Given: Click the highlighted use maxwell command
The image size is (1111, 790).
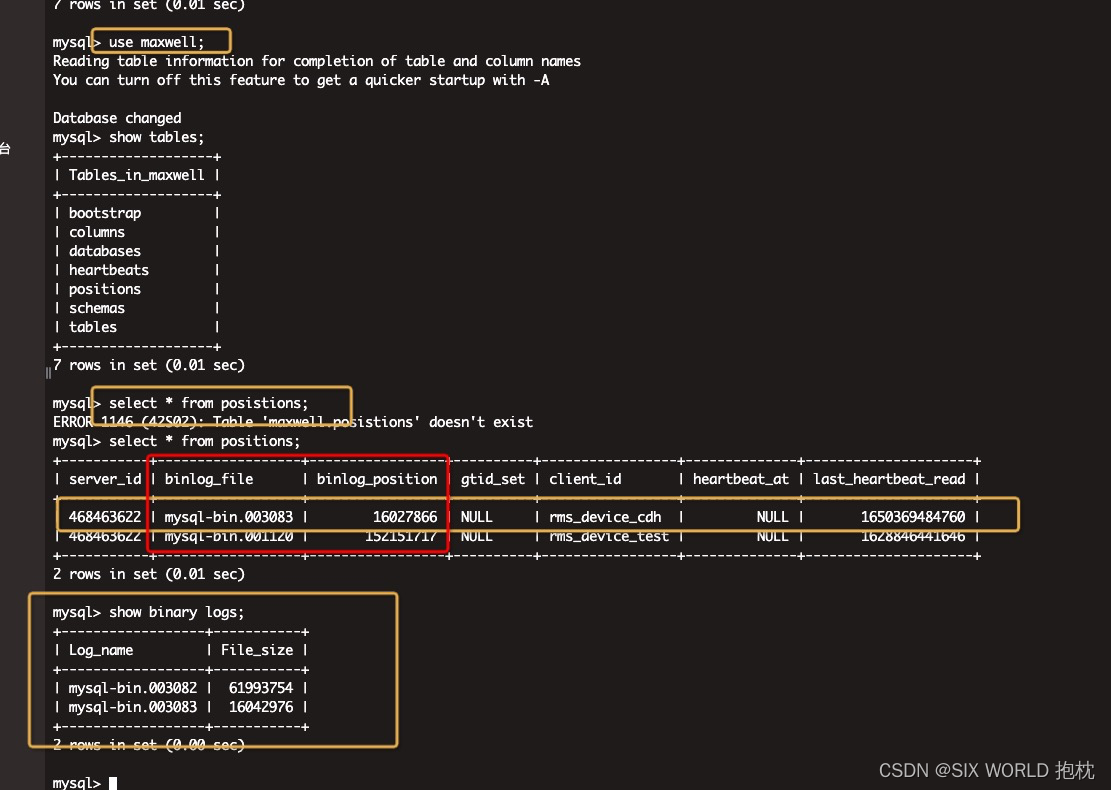Looking at the screenshot, I should click(161, 41).
